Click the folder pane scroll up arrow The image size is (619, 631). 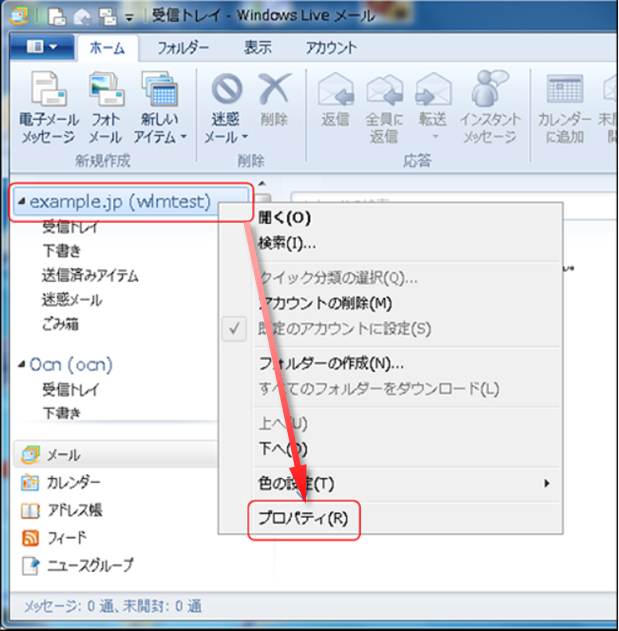262,184
